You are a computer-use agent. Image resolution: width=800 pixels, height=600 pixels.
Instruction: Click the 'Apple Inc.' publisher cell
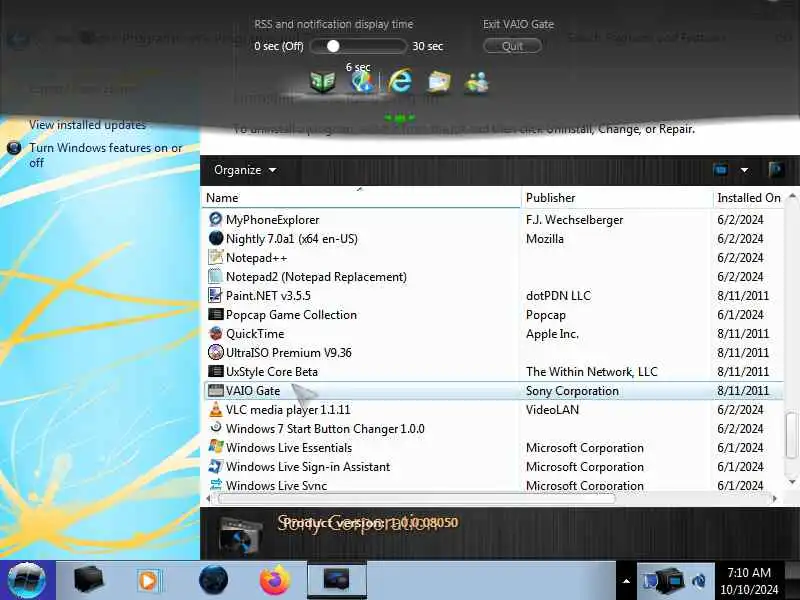(x=552, y=334)
